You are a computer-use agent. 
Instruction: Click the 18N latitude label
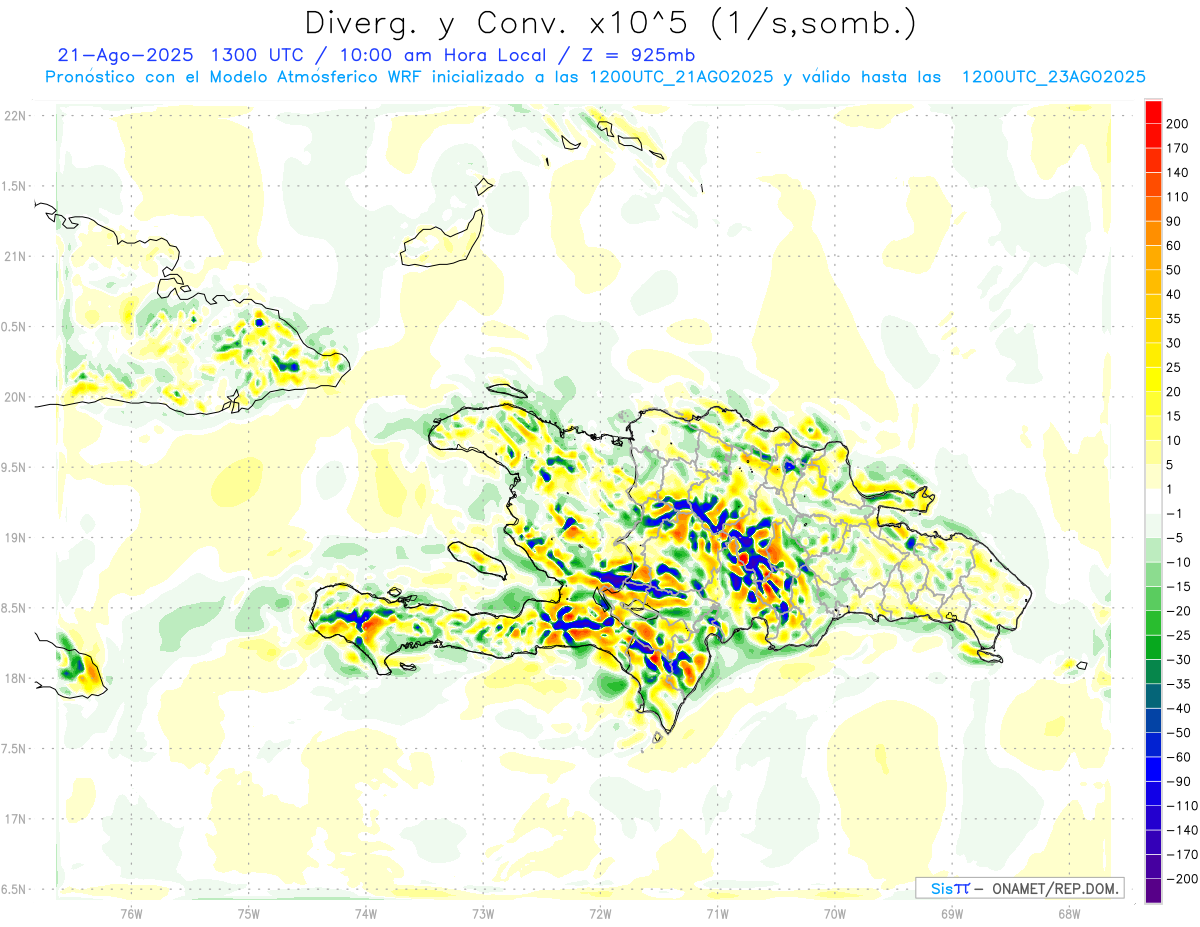(x=14, y=678)
